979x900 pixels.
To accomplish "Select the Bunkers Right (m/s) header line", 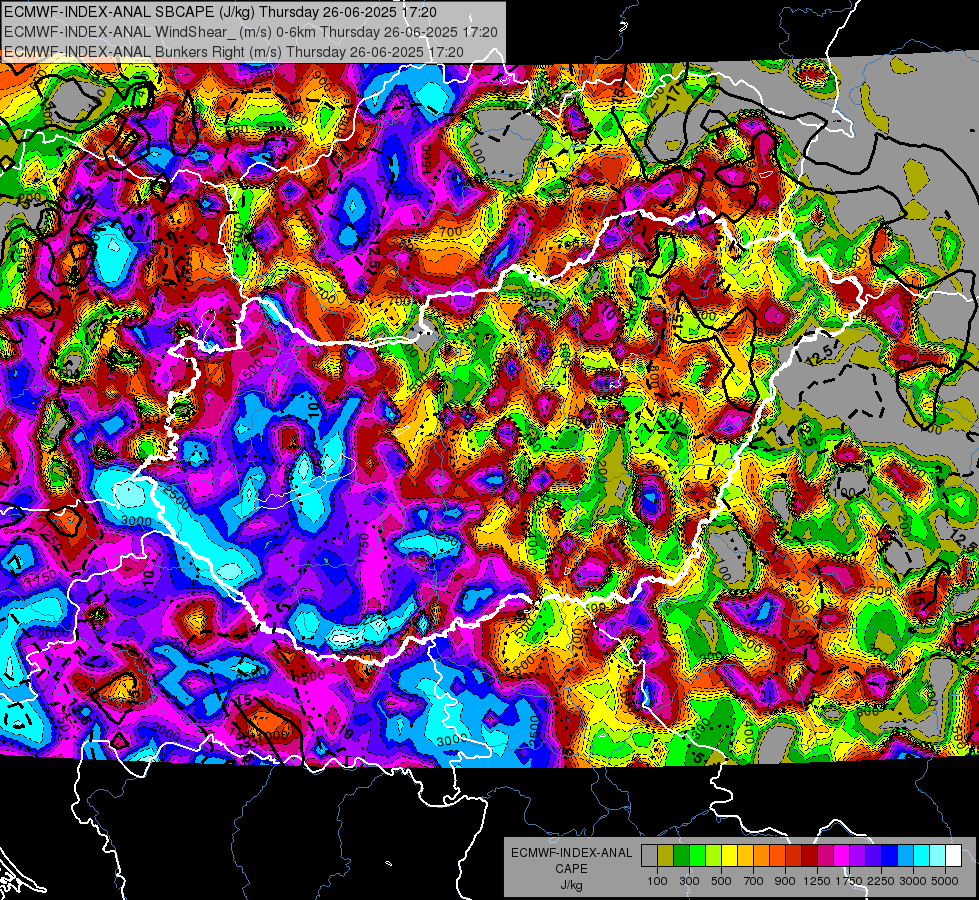I will point(234,52).
